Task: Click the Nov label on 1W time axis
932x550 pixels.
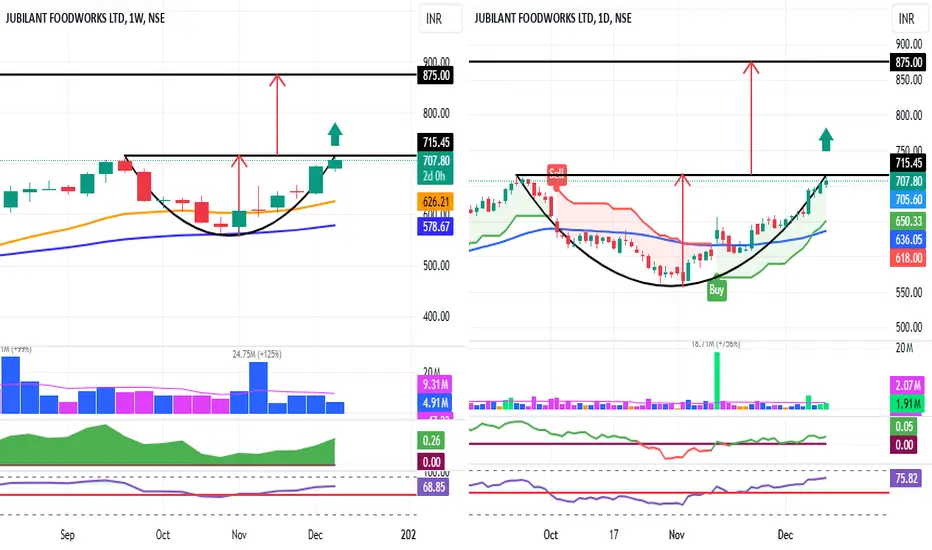Action: point(239,535)
